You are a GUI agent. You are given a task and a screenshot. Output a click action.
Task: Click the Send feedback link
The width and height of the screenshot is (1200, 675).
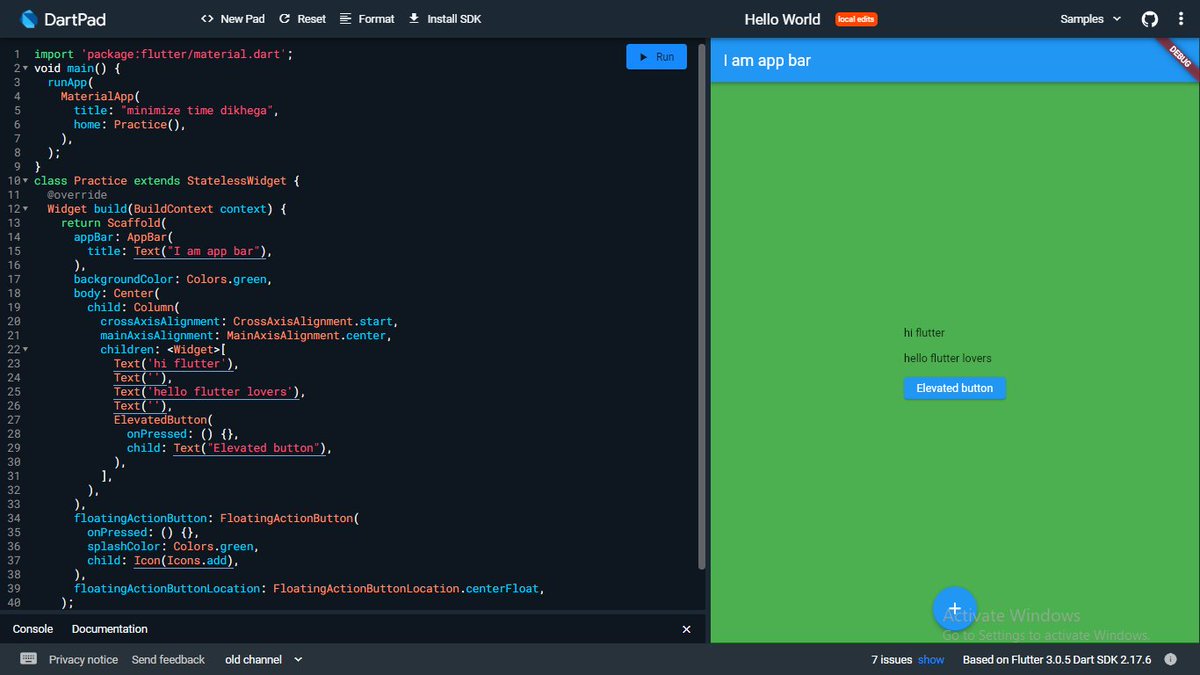pyautogui.click(x=168, y=659)
